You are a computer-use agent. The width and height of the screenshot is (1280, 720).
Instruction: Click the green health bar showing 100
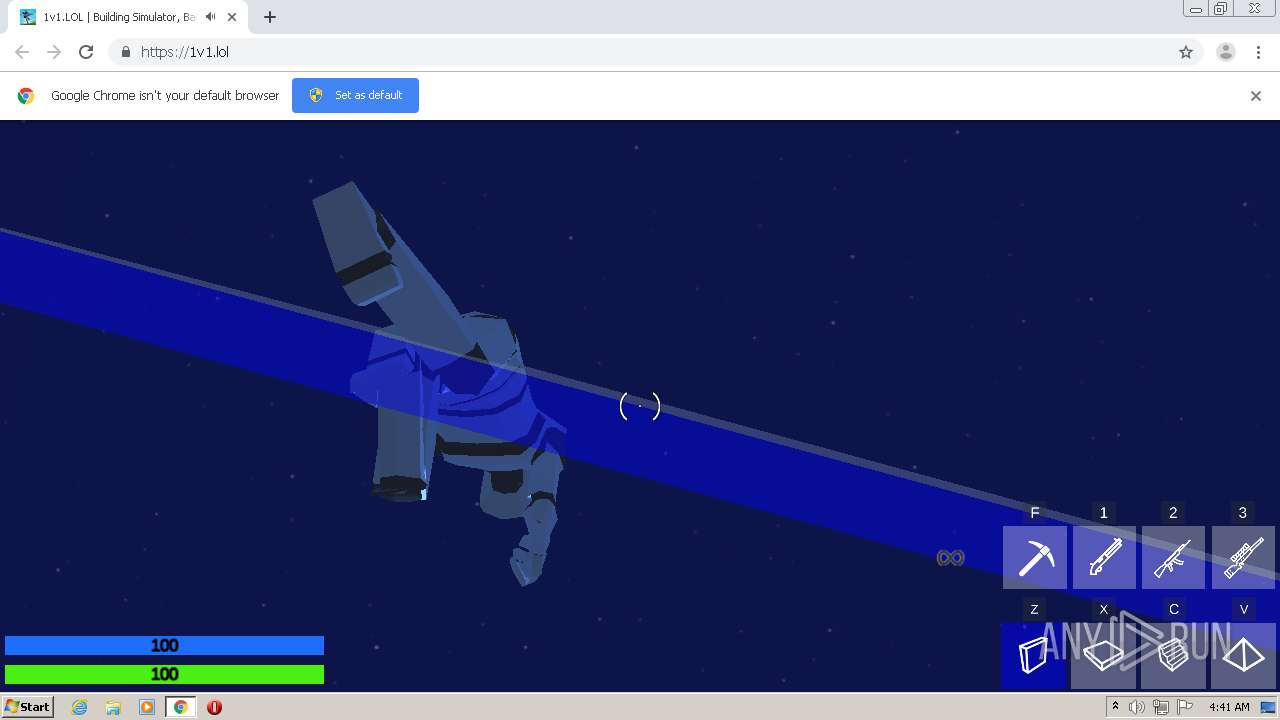point(164,674)
